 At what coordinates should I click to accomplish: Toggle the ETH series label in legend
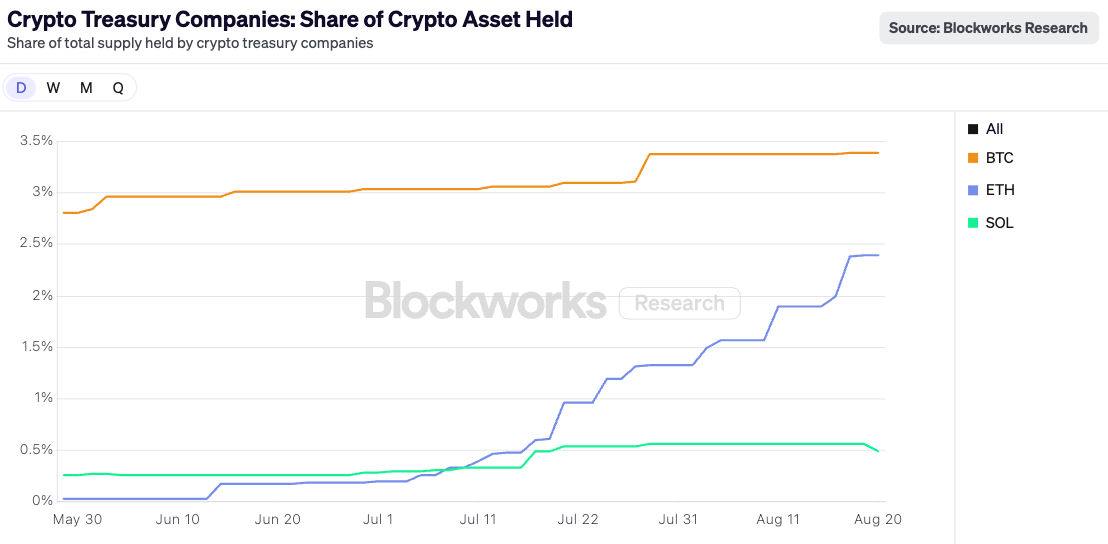1000,190
